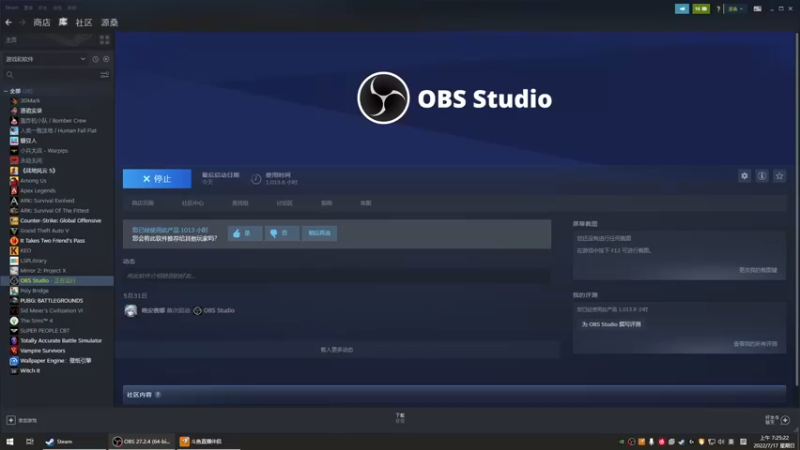The width and height of the screenshot is (800, 450).
Task: Select Totally Accurate Battle Simulator
Action: point(61,340)
